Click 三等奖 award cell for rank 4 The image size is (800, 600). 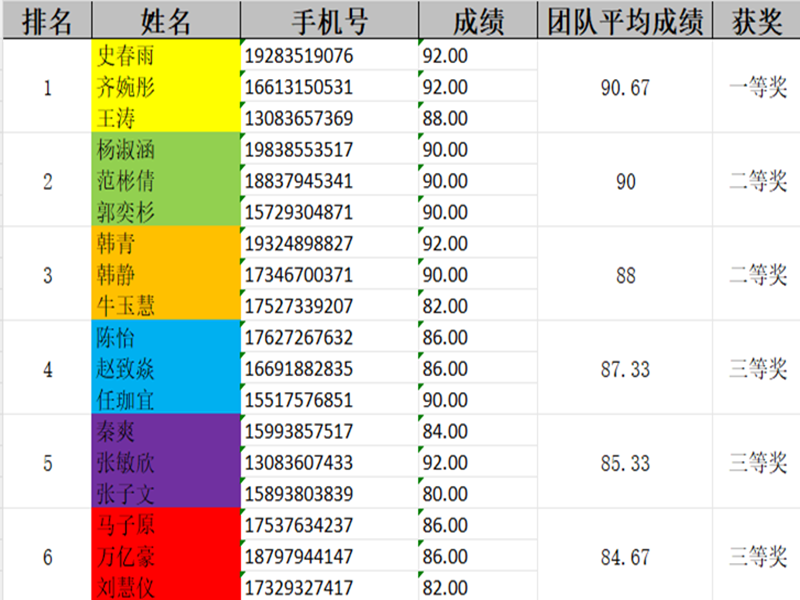pyautogui.click(x=756, y=368)
